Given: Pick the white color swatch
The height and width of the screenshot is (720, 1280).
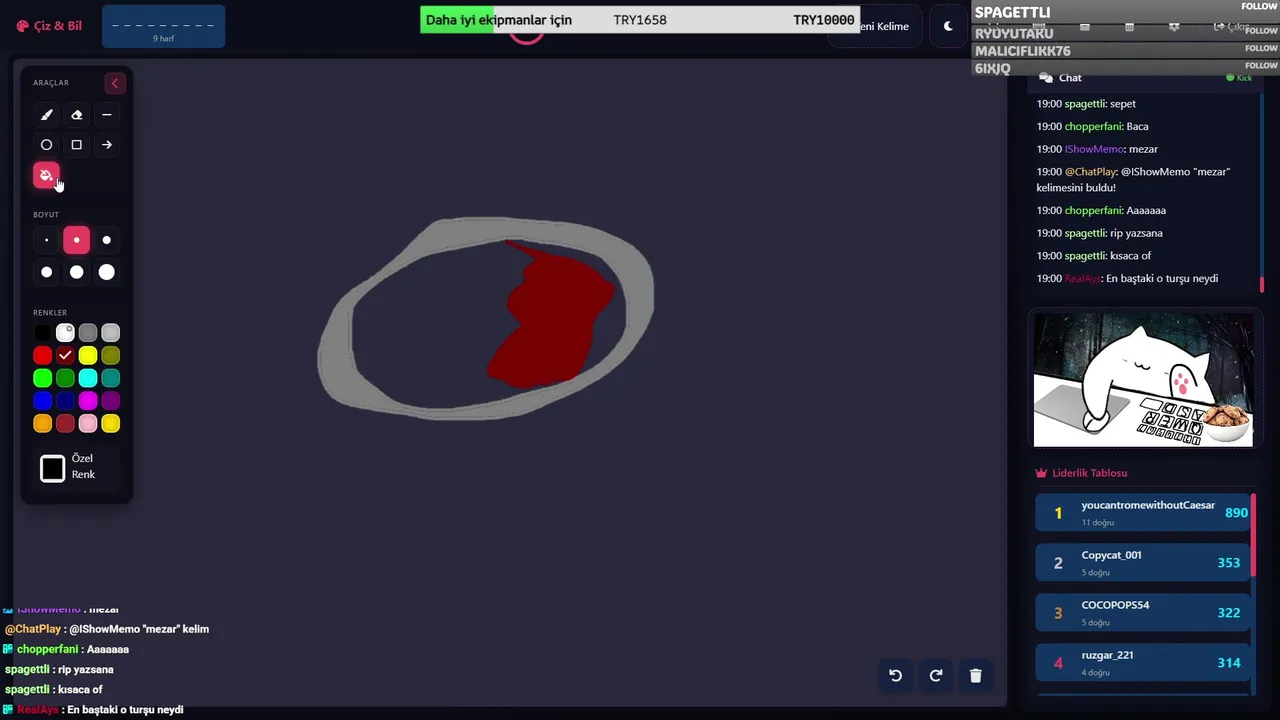Looking at the screenshot, I should point(65,333).
